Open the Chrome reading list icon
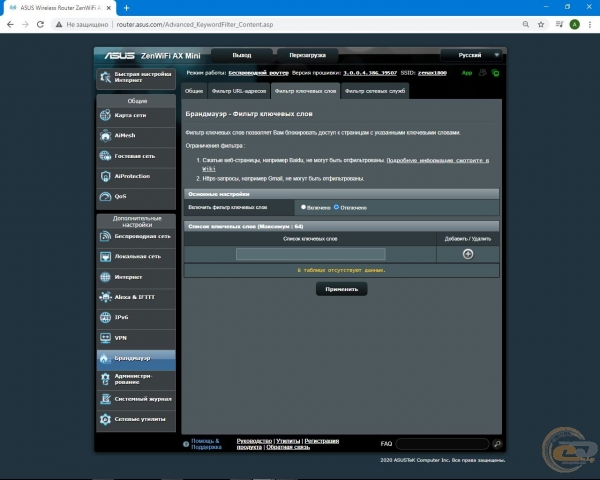 [x=559, y=24]
